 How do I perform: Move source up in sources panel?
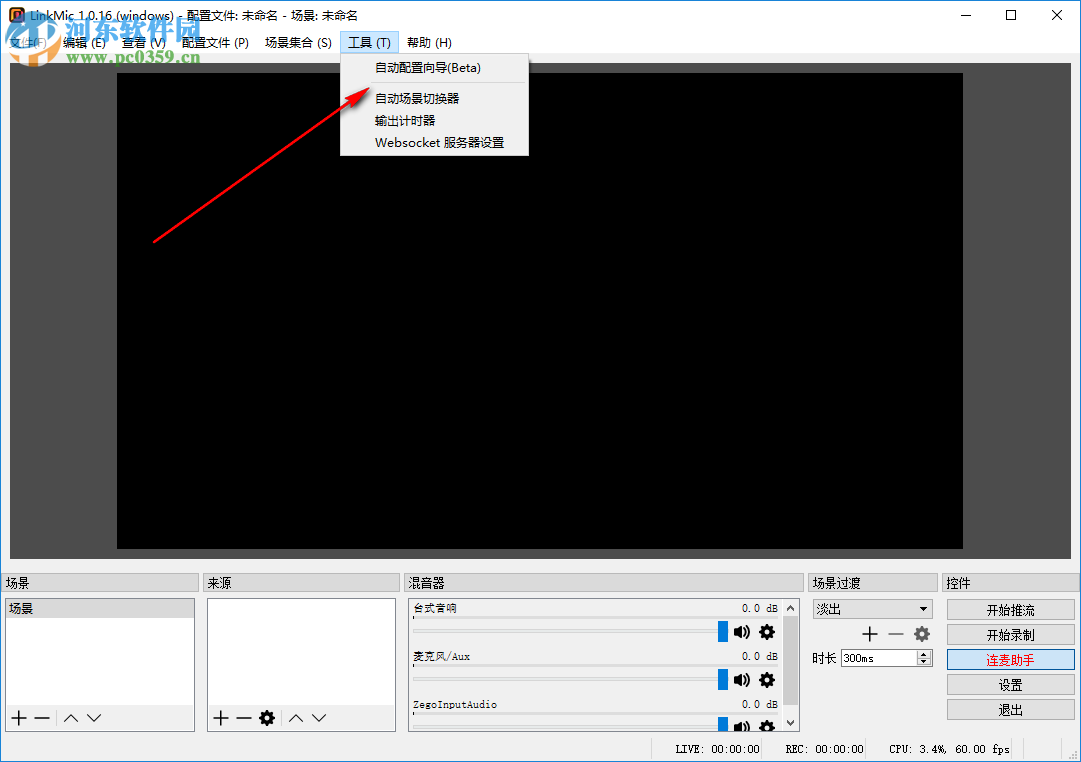tap(296, 718)
